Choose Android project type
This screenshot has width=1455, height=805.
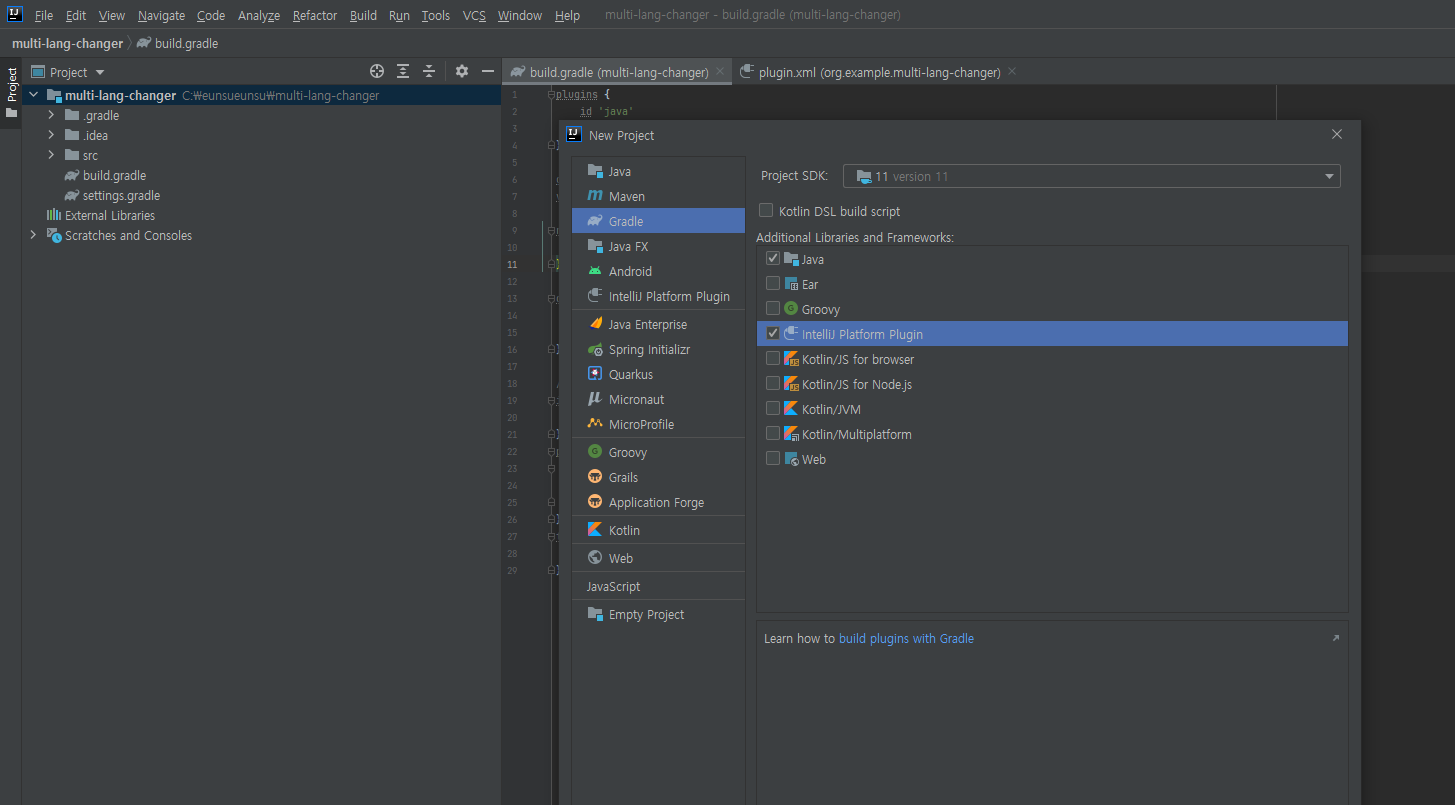[x=658, y=271]
